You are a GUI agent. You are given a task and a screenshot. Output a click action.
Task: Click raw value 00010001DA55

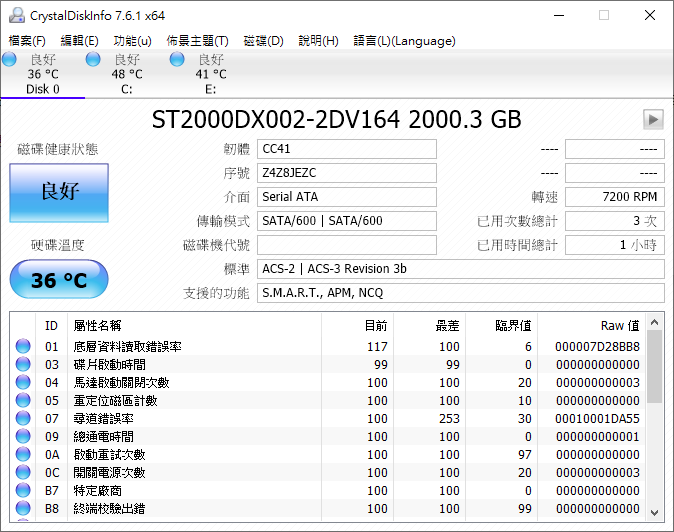tap(597, 419)
